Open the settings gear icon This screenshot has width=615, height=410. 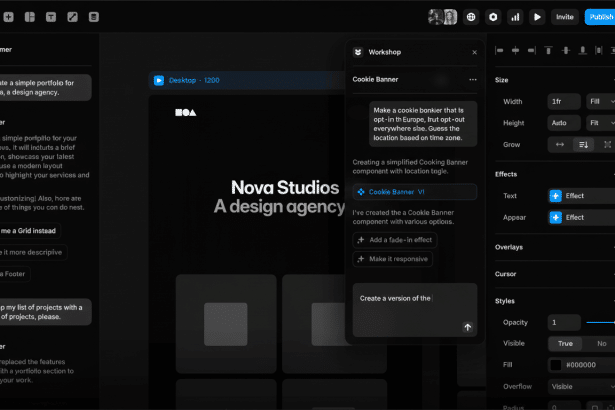[x=493, y=17]
